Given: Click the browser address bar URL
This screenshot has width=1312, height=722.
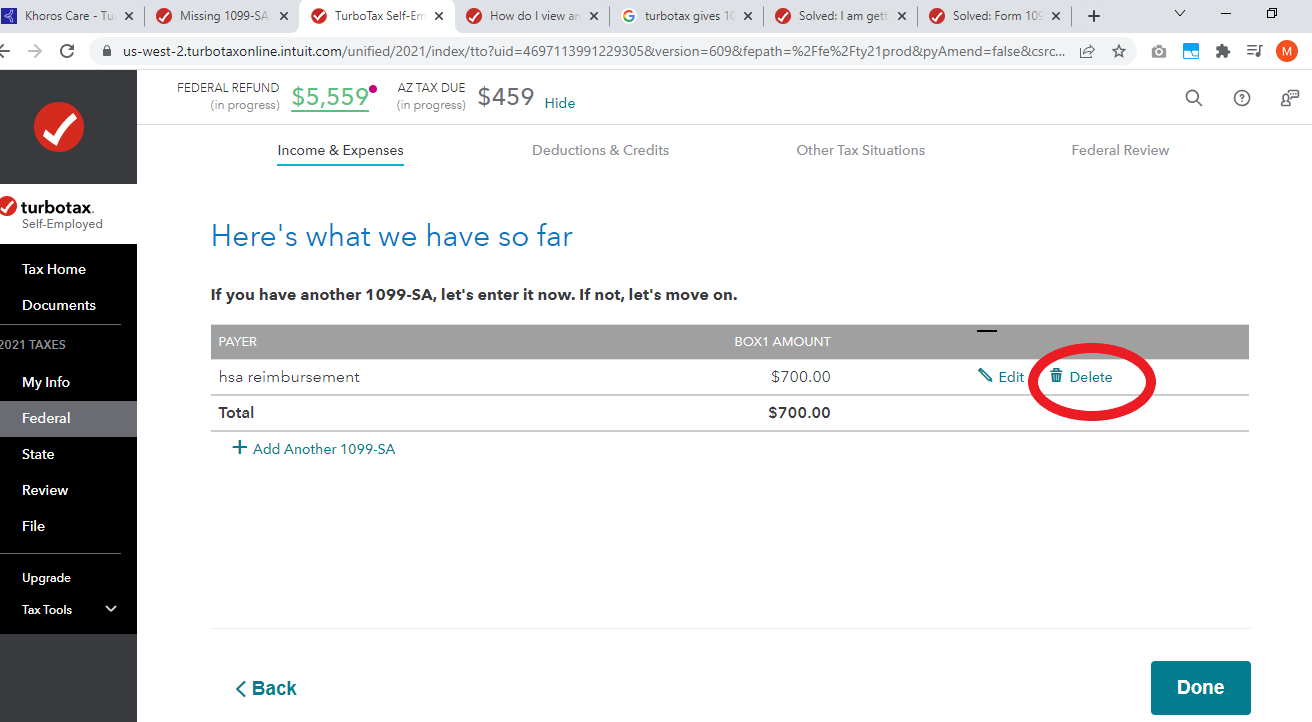Looking at the screenshot, I should (595, 51).
